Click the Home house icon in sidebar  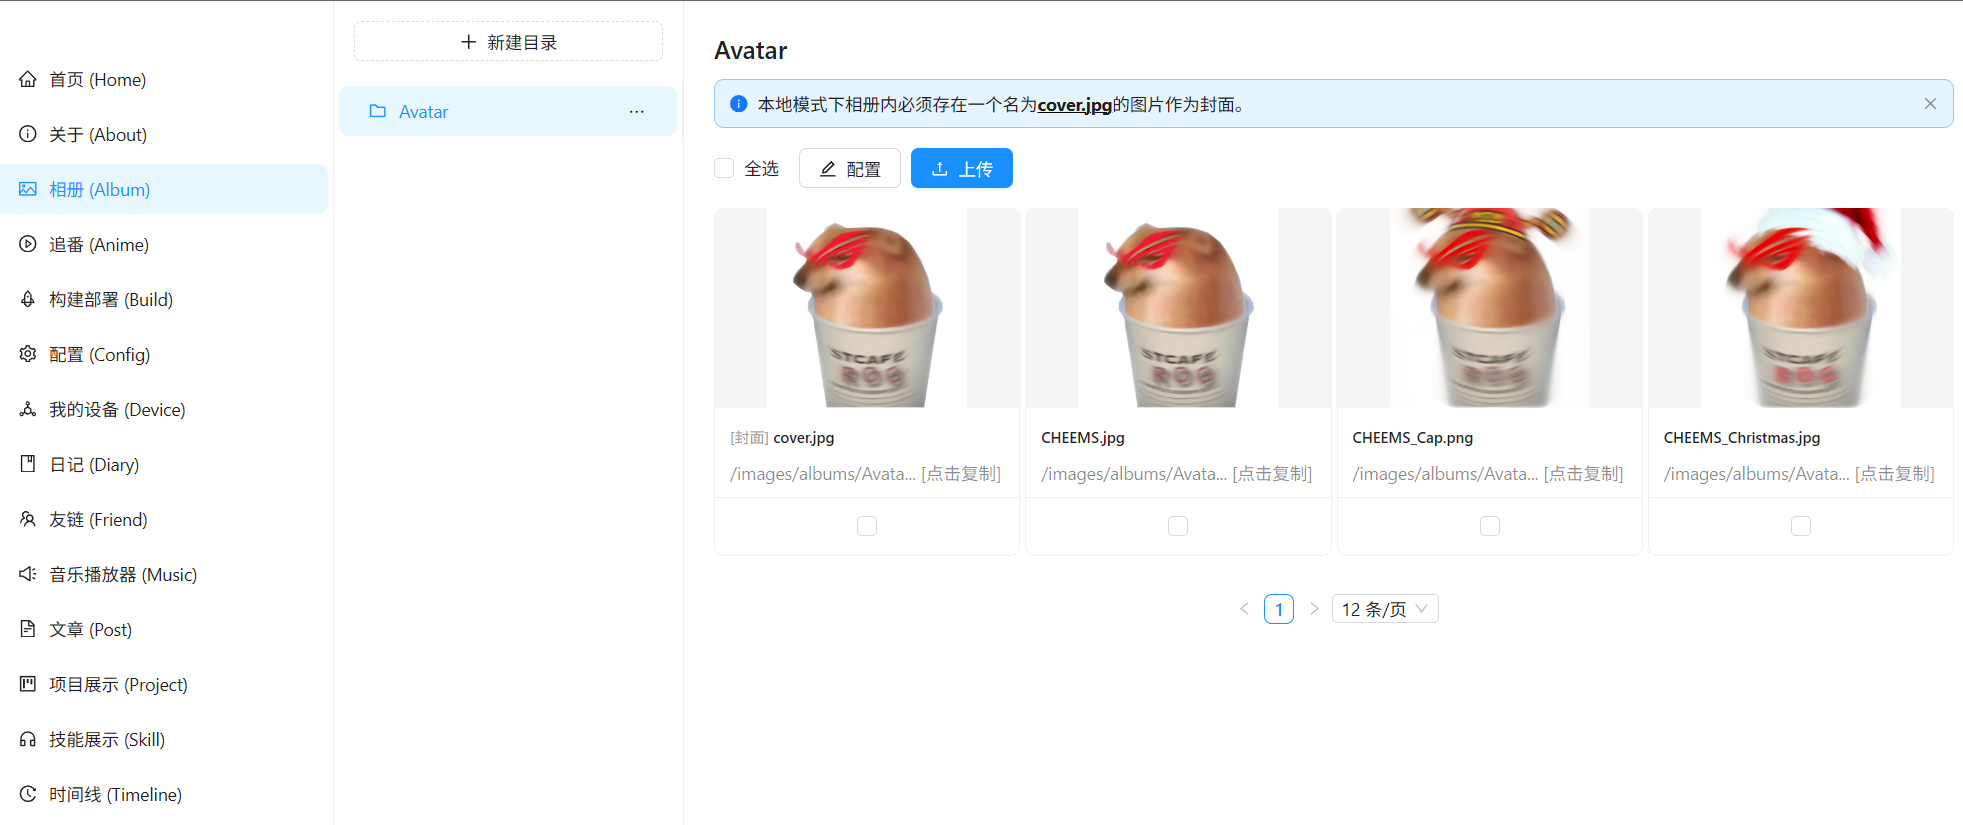pyautogui.click(x=28, y=79)
